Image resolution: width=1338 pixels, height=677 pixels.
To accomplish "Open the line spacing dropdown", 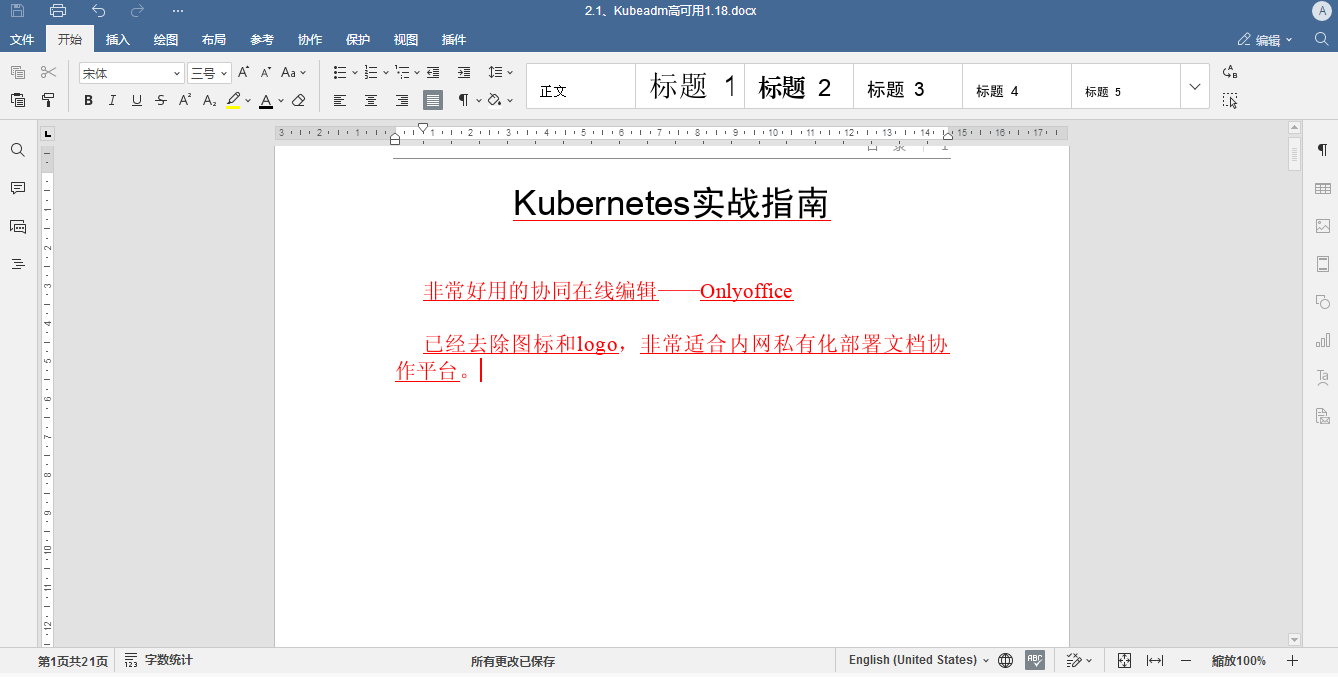I will [x=500, y=73].
